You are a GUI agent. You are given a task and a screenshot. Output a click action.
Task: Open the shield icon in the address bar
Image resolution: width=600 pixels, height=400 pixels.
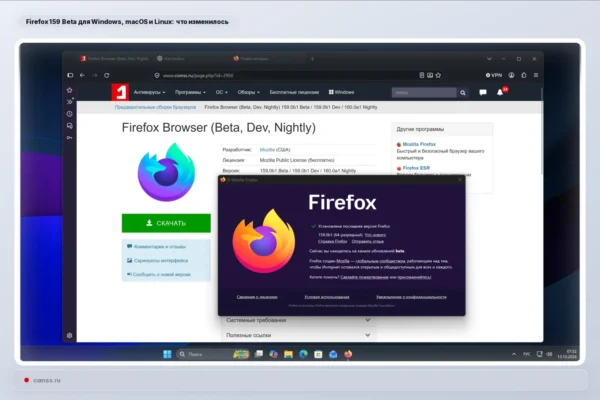pos(157,75)
